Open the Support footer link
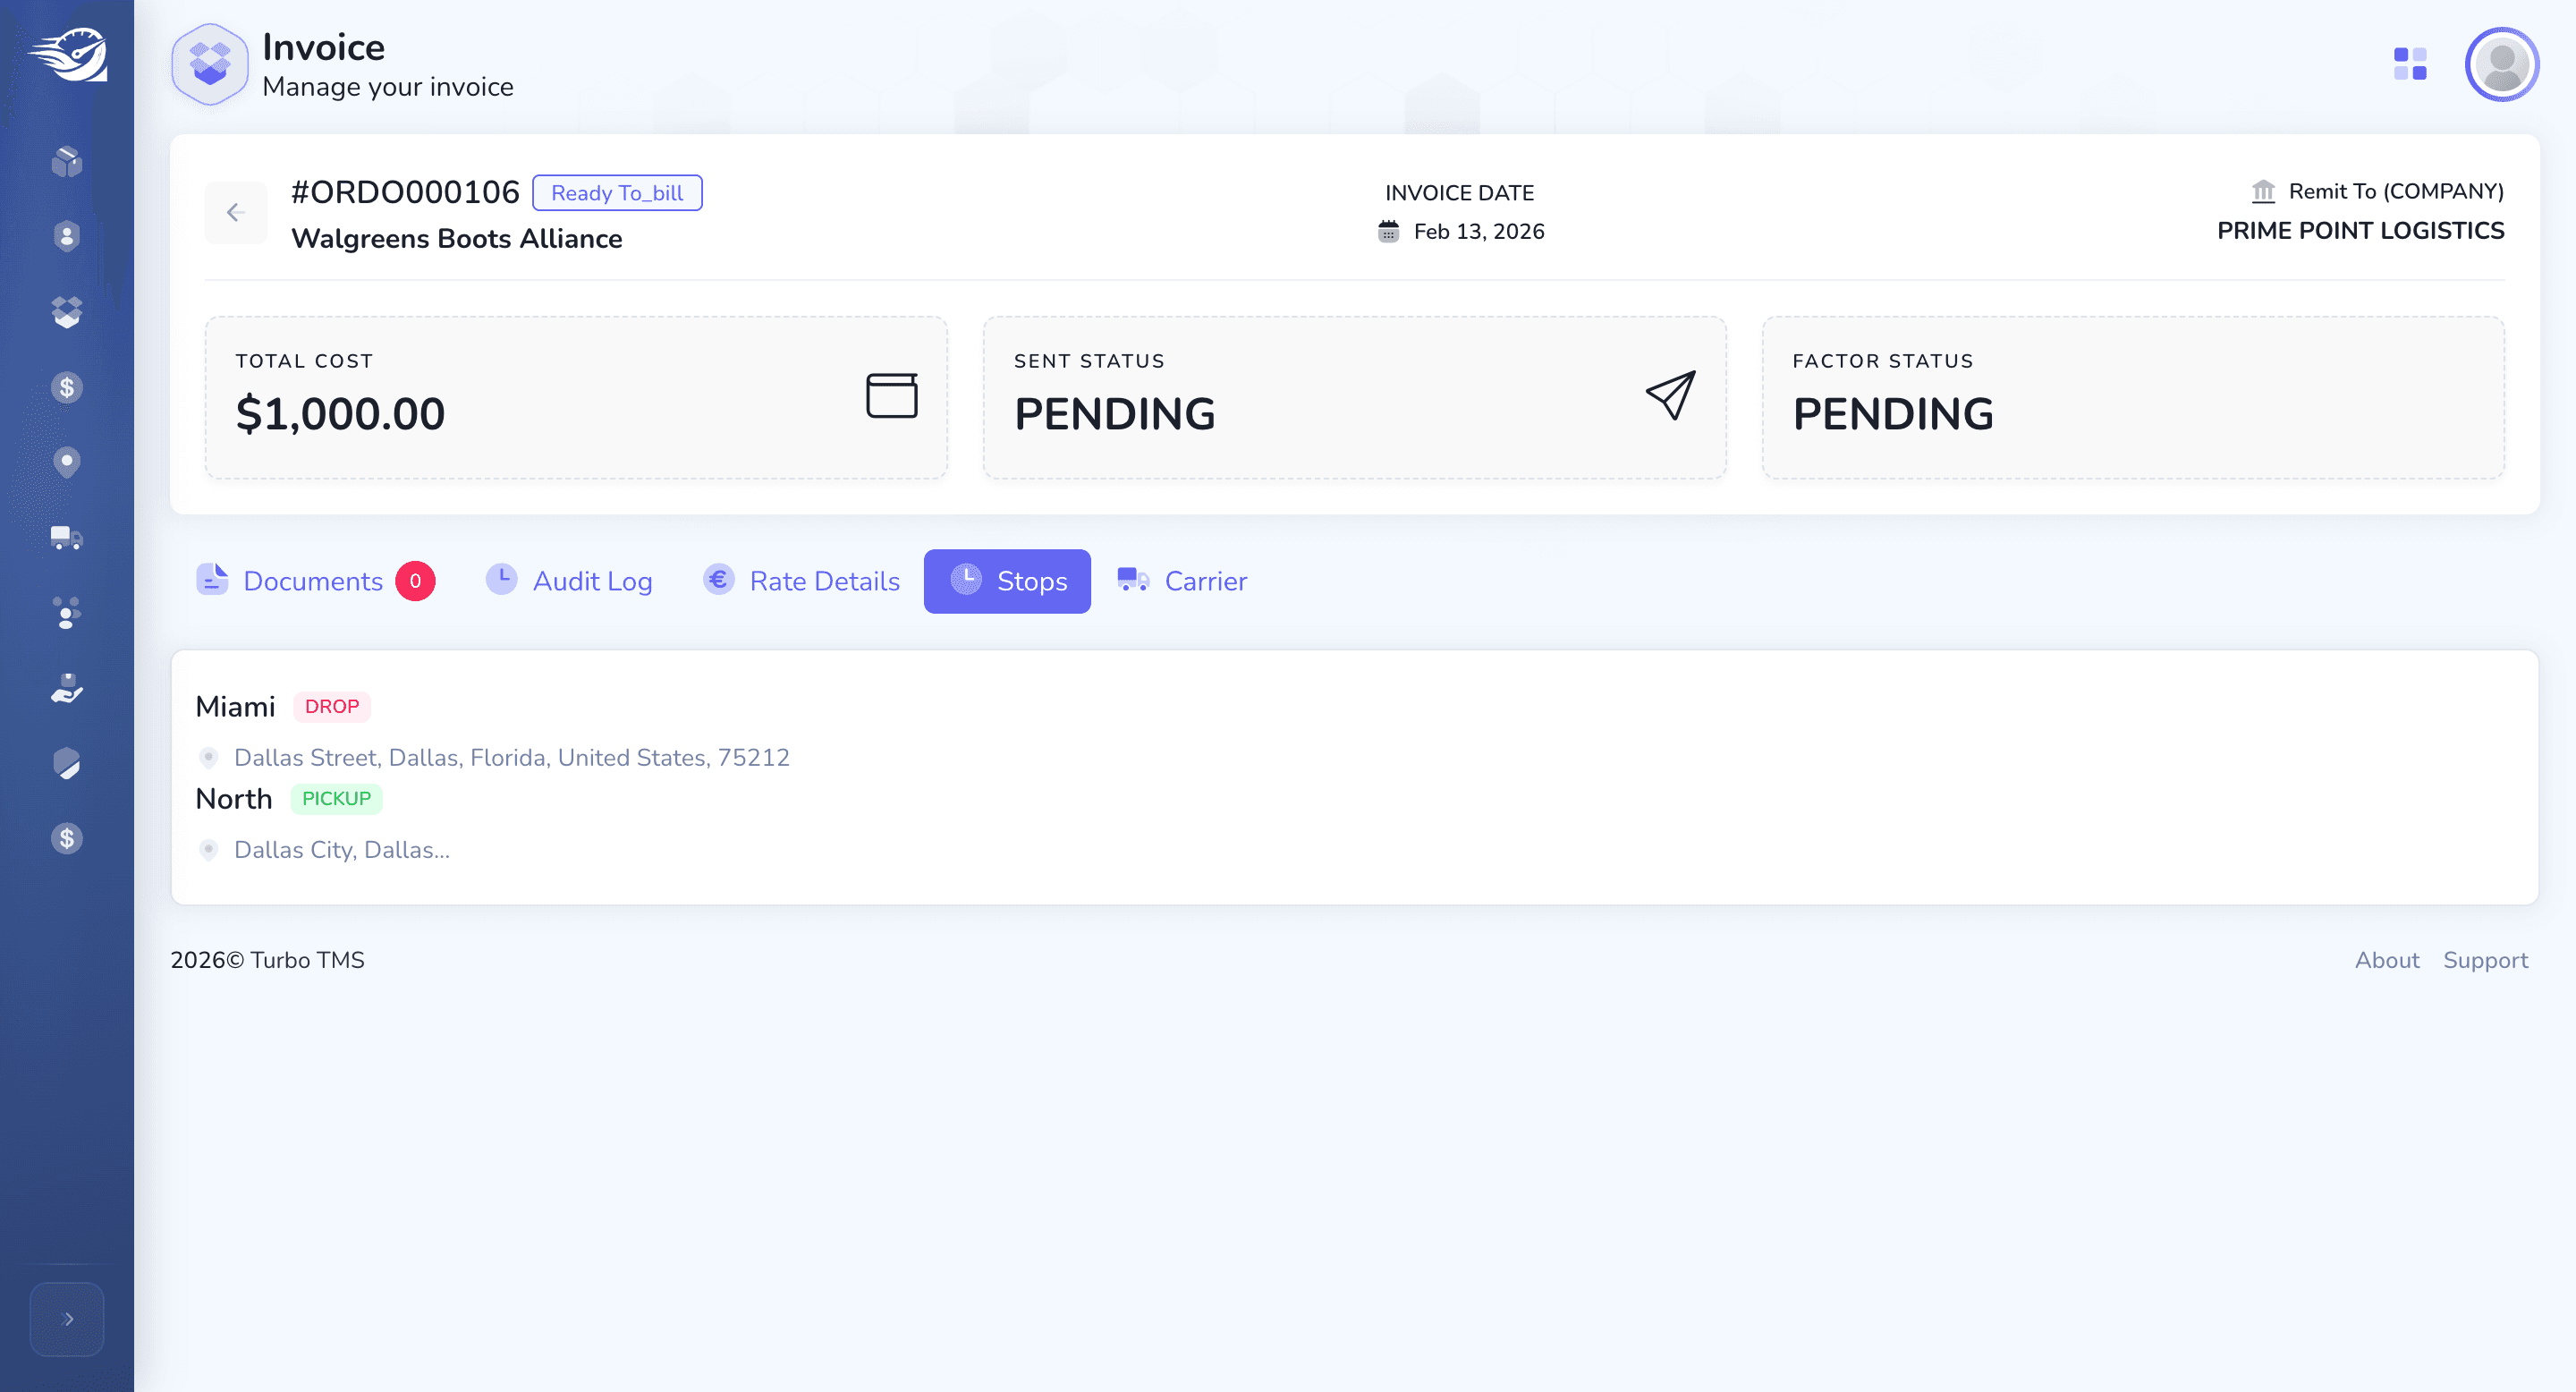Viewport: 2576px width, 1392px height. (x=2485, y=960)
